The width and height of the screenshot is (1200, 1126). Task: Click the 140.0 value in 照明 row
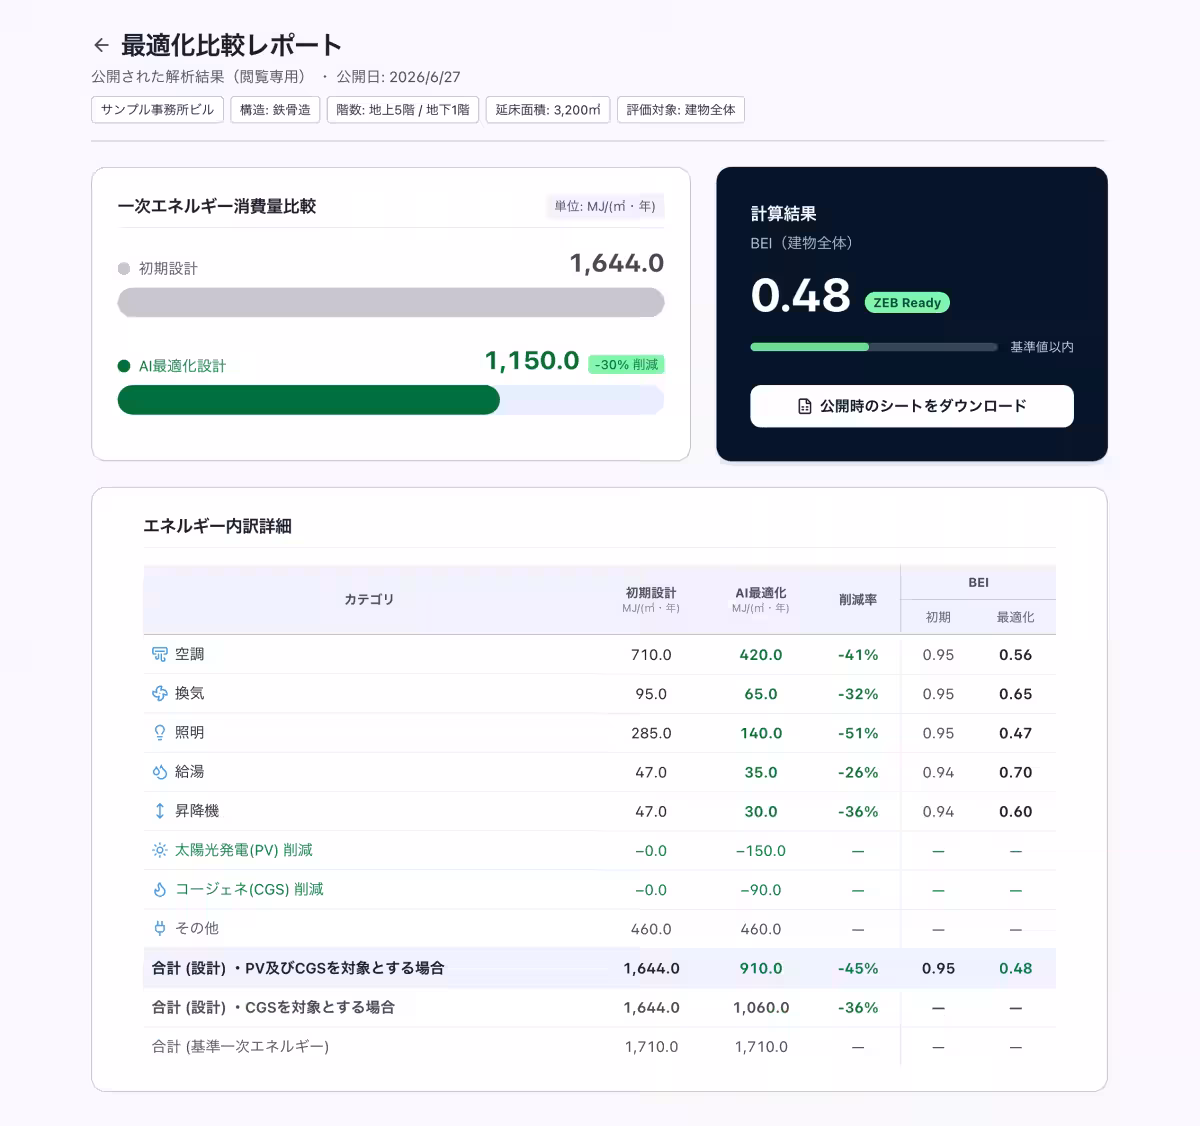click(x=761, y=733)
